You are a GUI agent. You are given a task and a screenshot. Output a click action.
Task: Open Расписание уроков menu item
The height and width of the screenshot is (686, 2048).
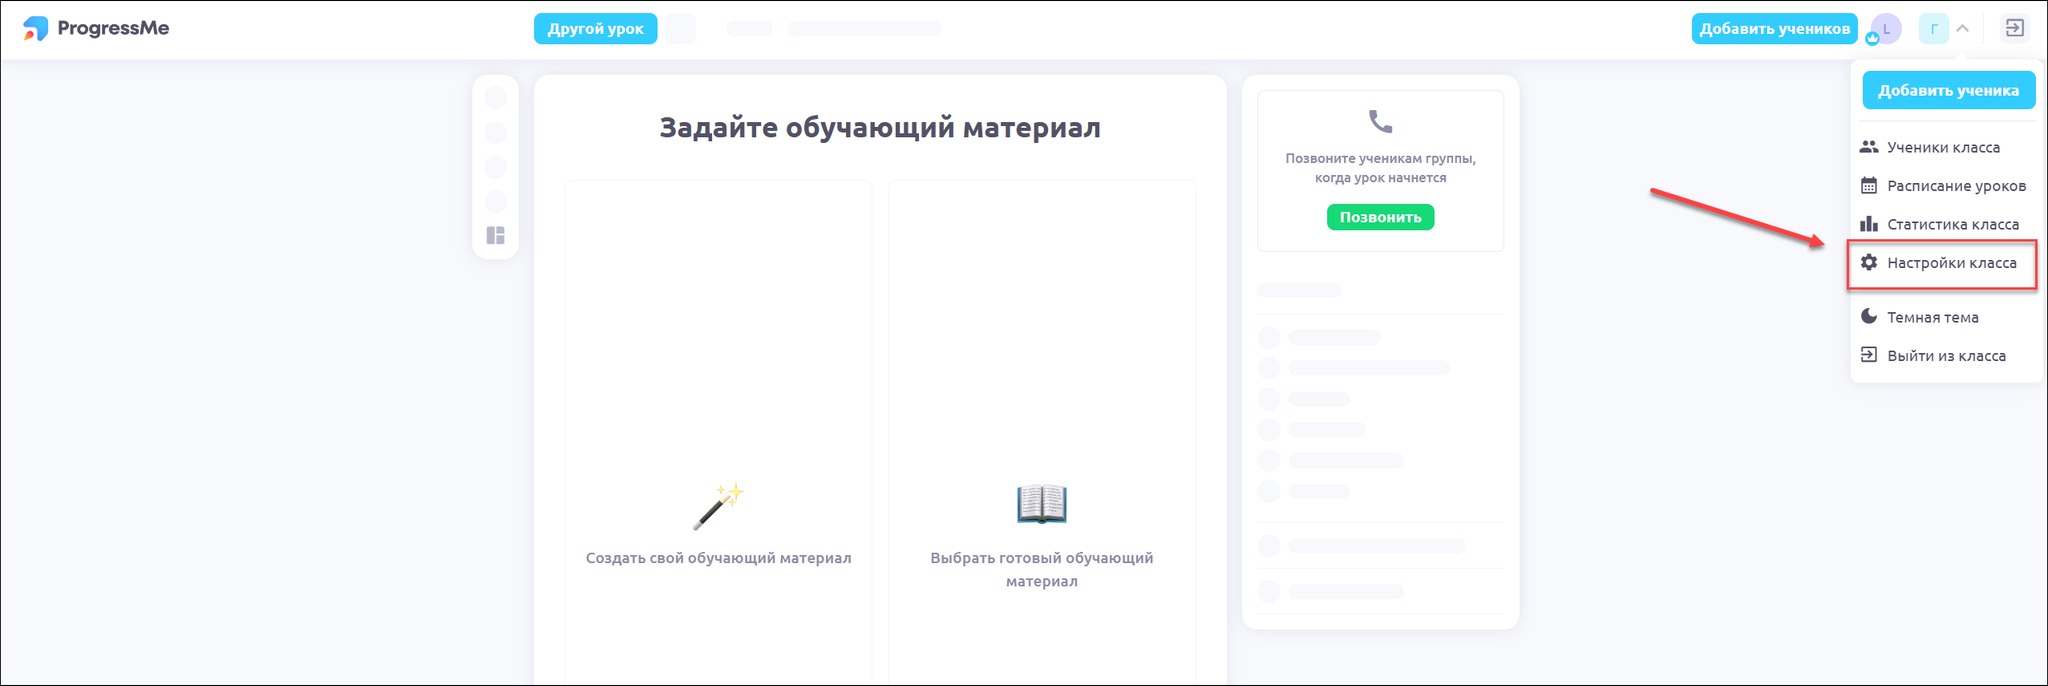1955,186
